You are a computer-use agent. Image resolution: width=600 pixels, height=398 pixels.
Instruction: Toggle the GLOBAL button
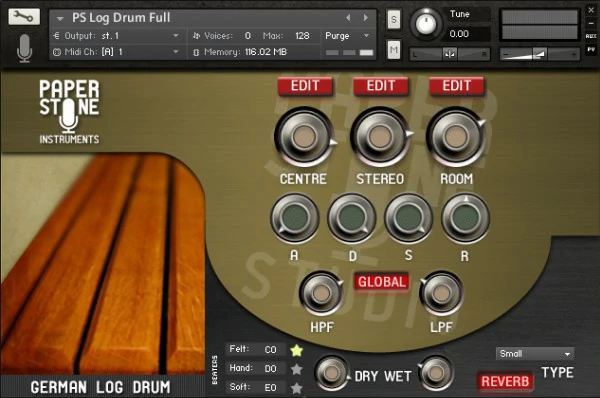click(382, 282)
